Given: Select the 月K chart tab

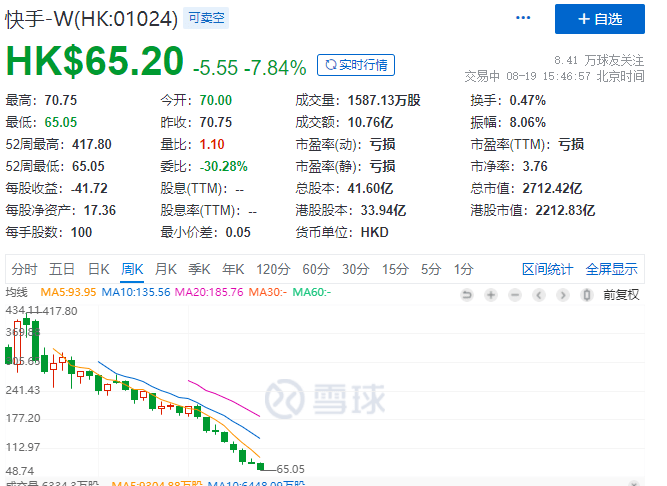Looking at the screenshot, I should pos(166,269).
